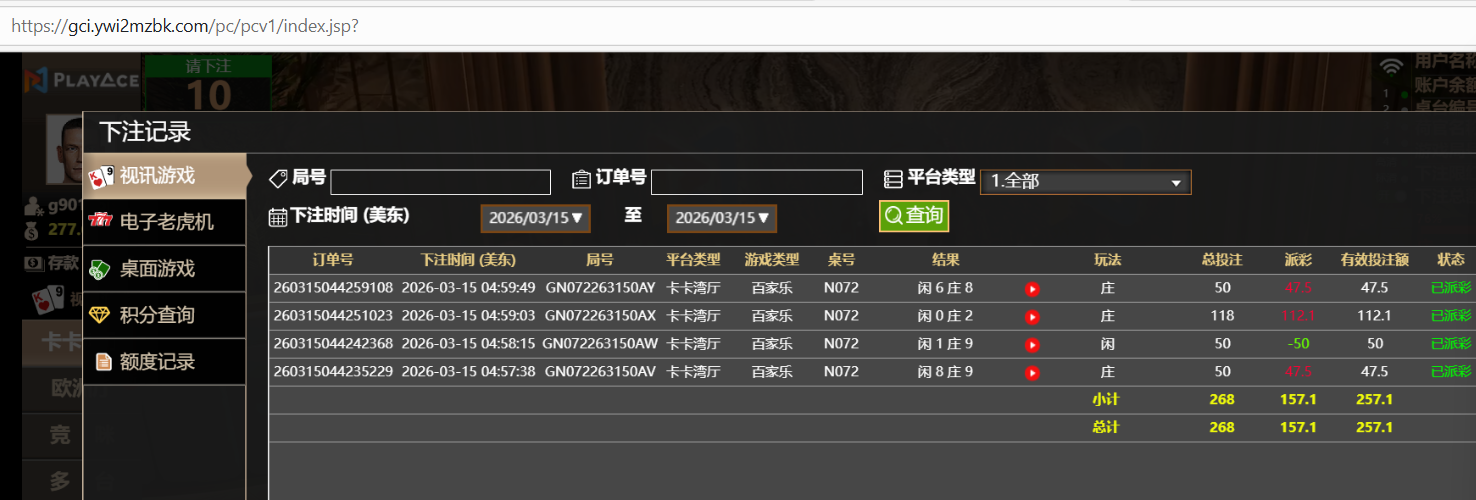The width and height of the screenshot is (1476, 500).
Task: Play video replay for round GN072263150AV
Action: 1032,373
